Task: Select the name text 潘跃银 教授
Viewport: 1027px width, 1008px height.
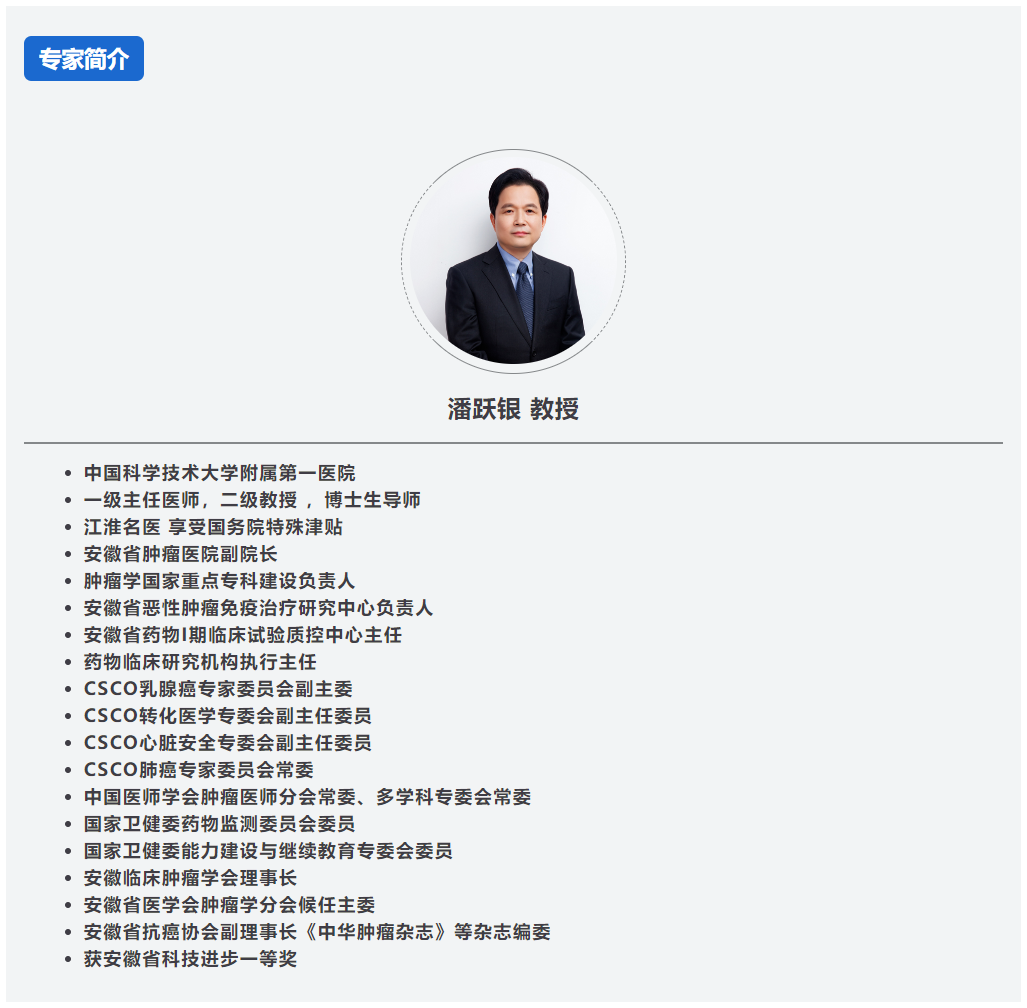Action: [513, 409]
